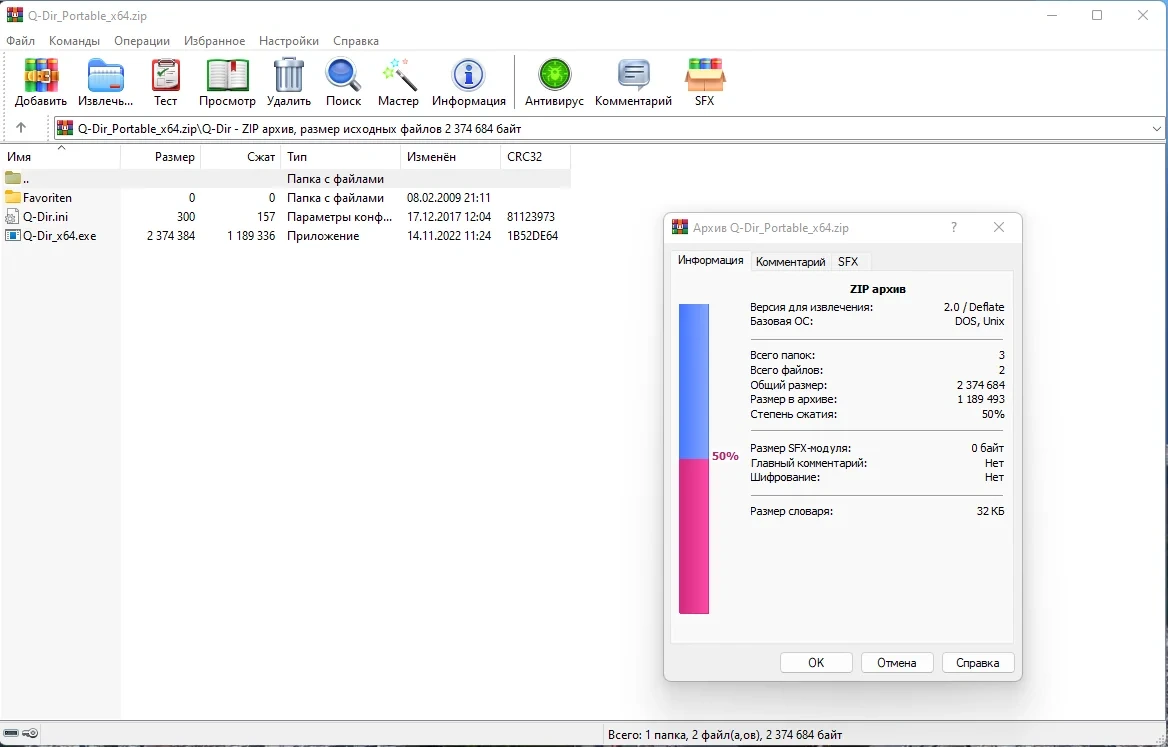Image resolution: width=1168 pixels, height=747 pixels.
Task: Switch to the Комментарий dialog tab
Action: click(x=790, y=261)
